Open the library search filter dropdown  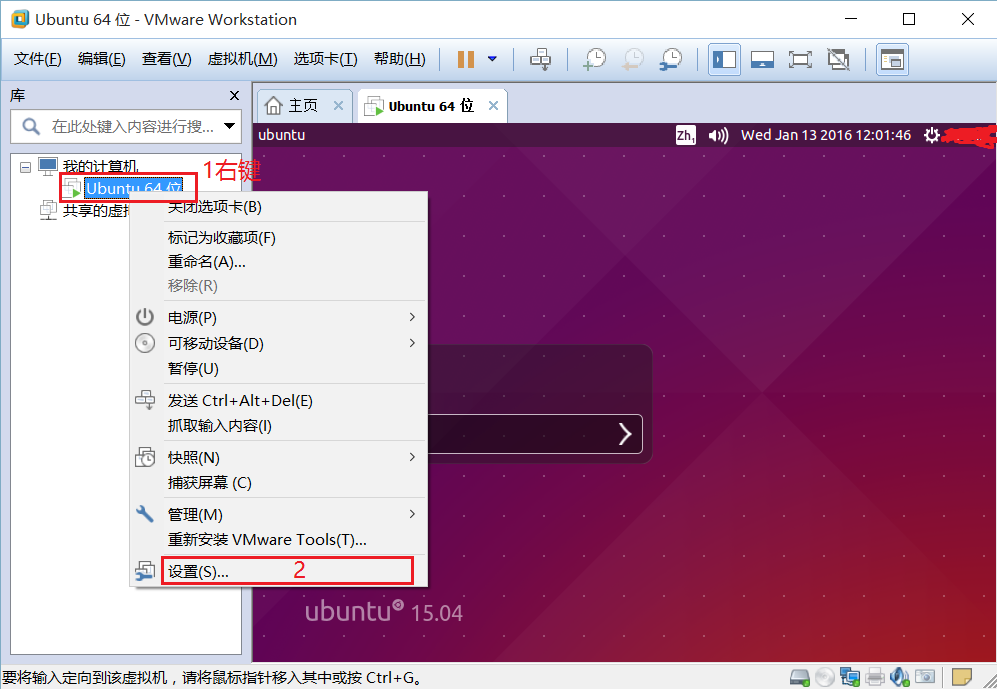point(230,126)
